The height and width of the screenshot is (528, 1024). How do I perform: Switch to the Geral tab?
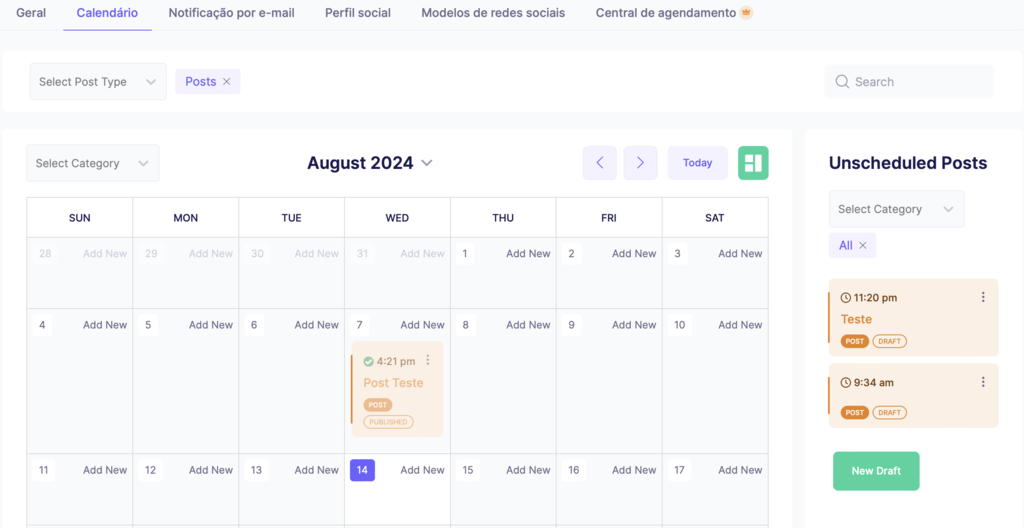(31, 12)
